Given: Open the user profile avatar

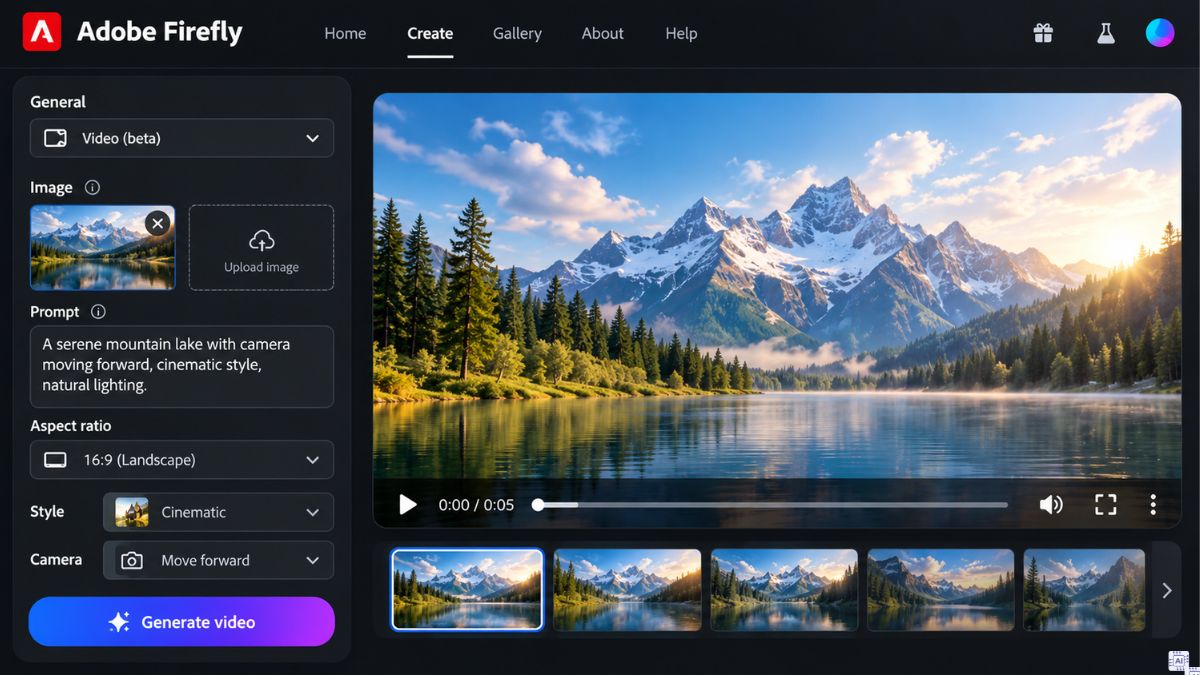Looking at the screenshot, I should click(1160, 33).
